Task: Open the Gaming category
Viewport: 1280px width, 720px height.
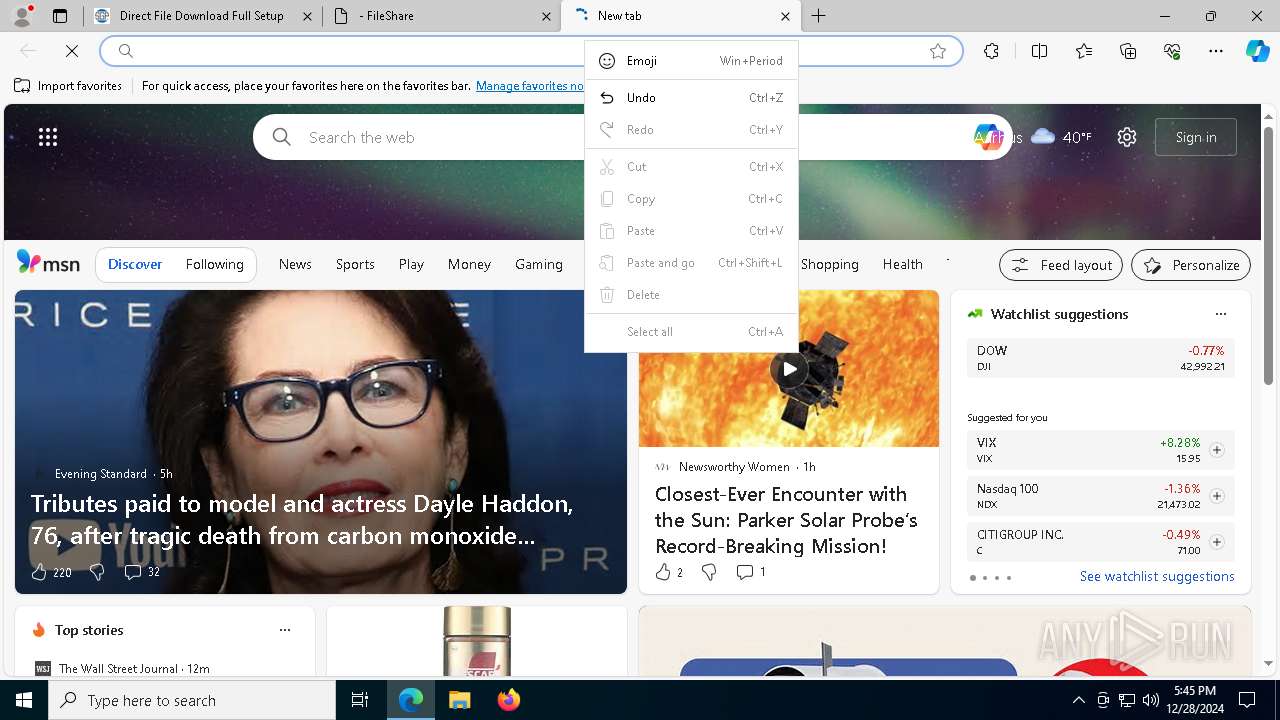Action: pos(539,264)
